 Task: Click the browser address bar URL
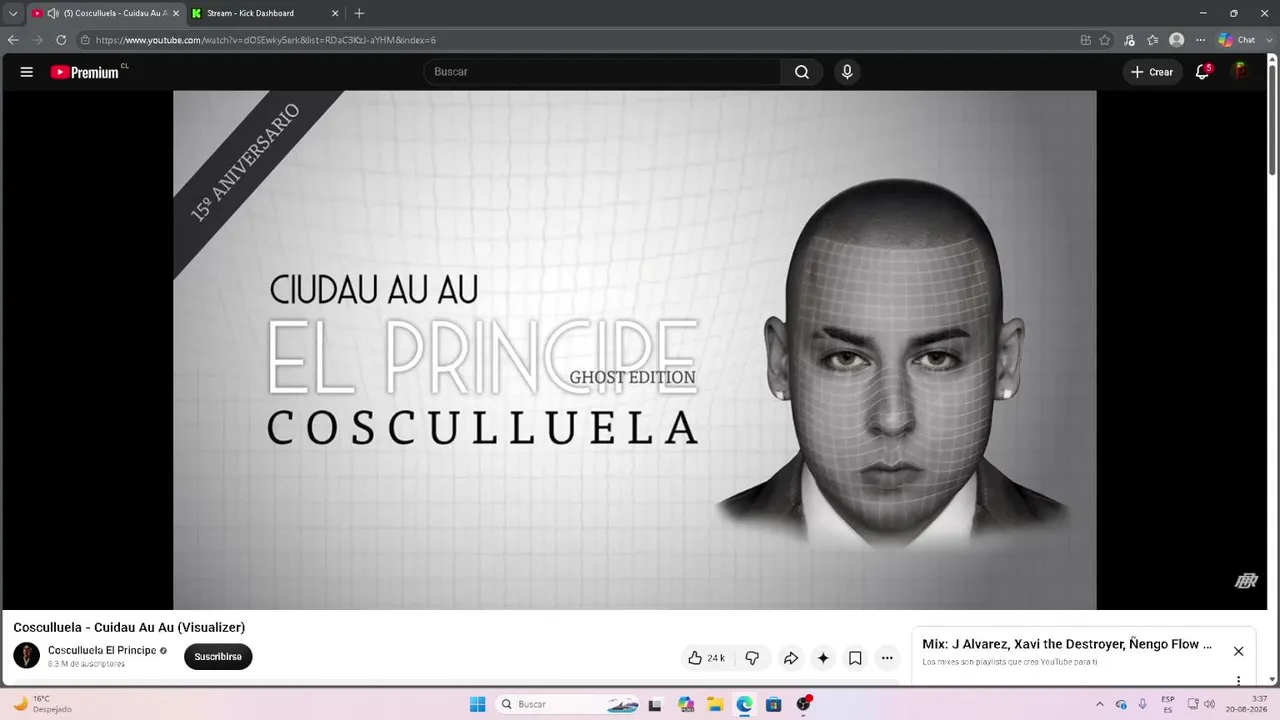coord(266,40)
